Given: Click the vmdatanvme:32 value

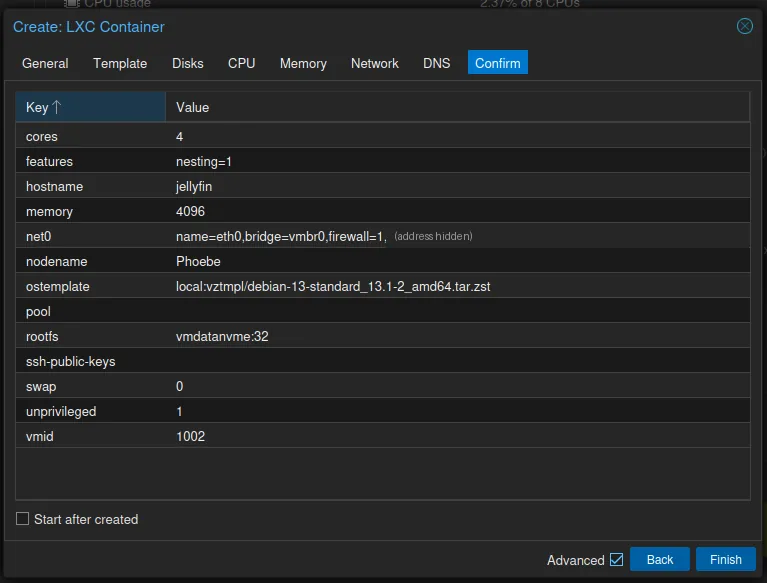Looking at the screenshot, I should [x=222, y=336].
